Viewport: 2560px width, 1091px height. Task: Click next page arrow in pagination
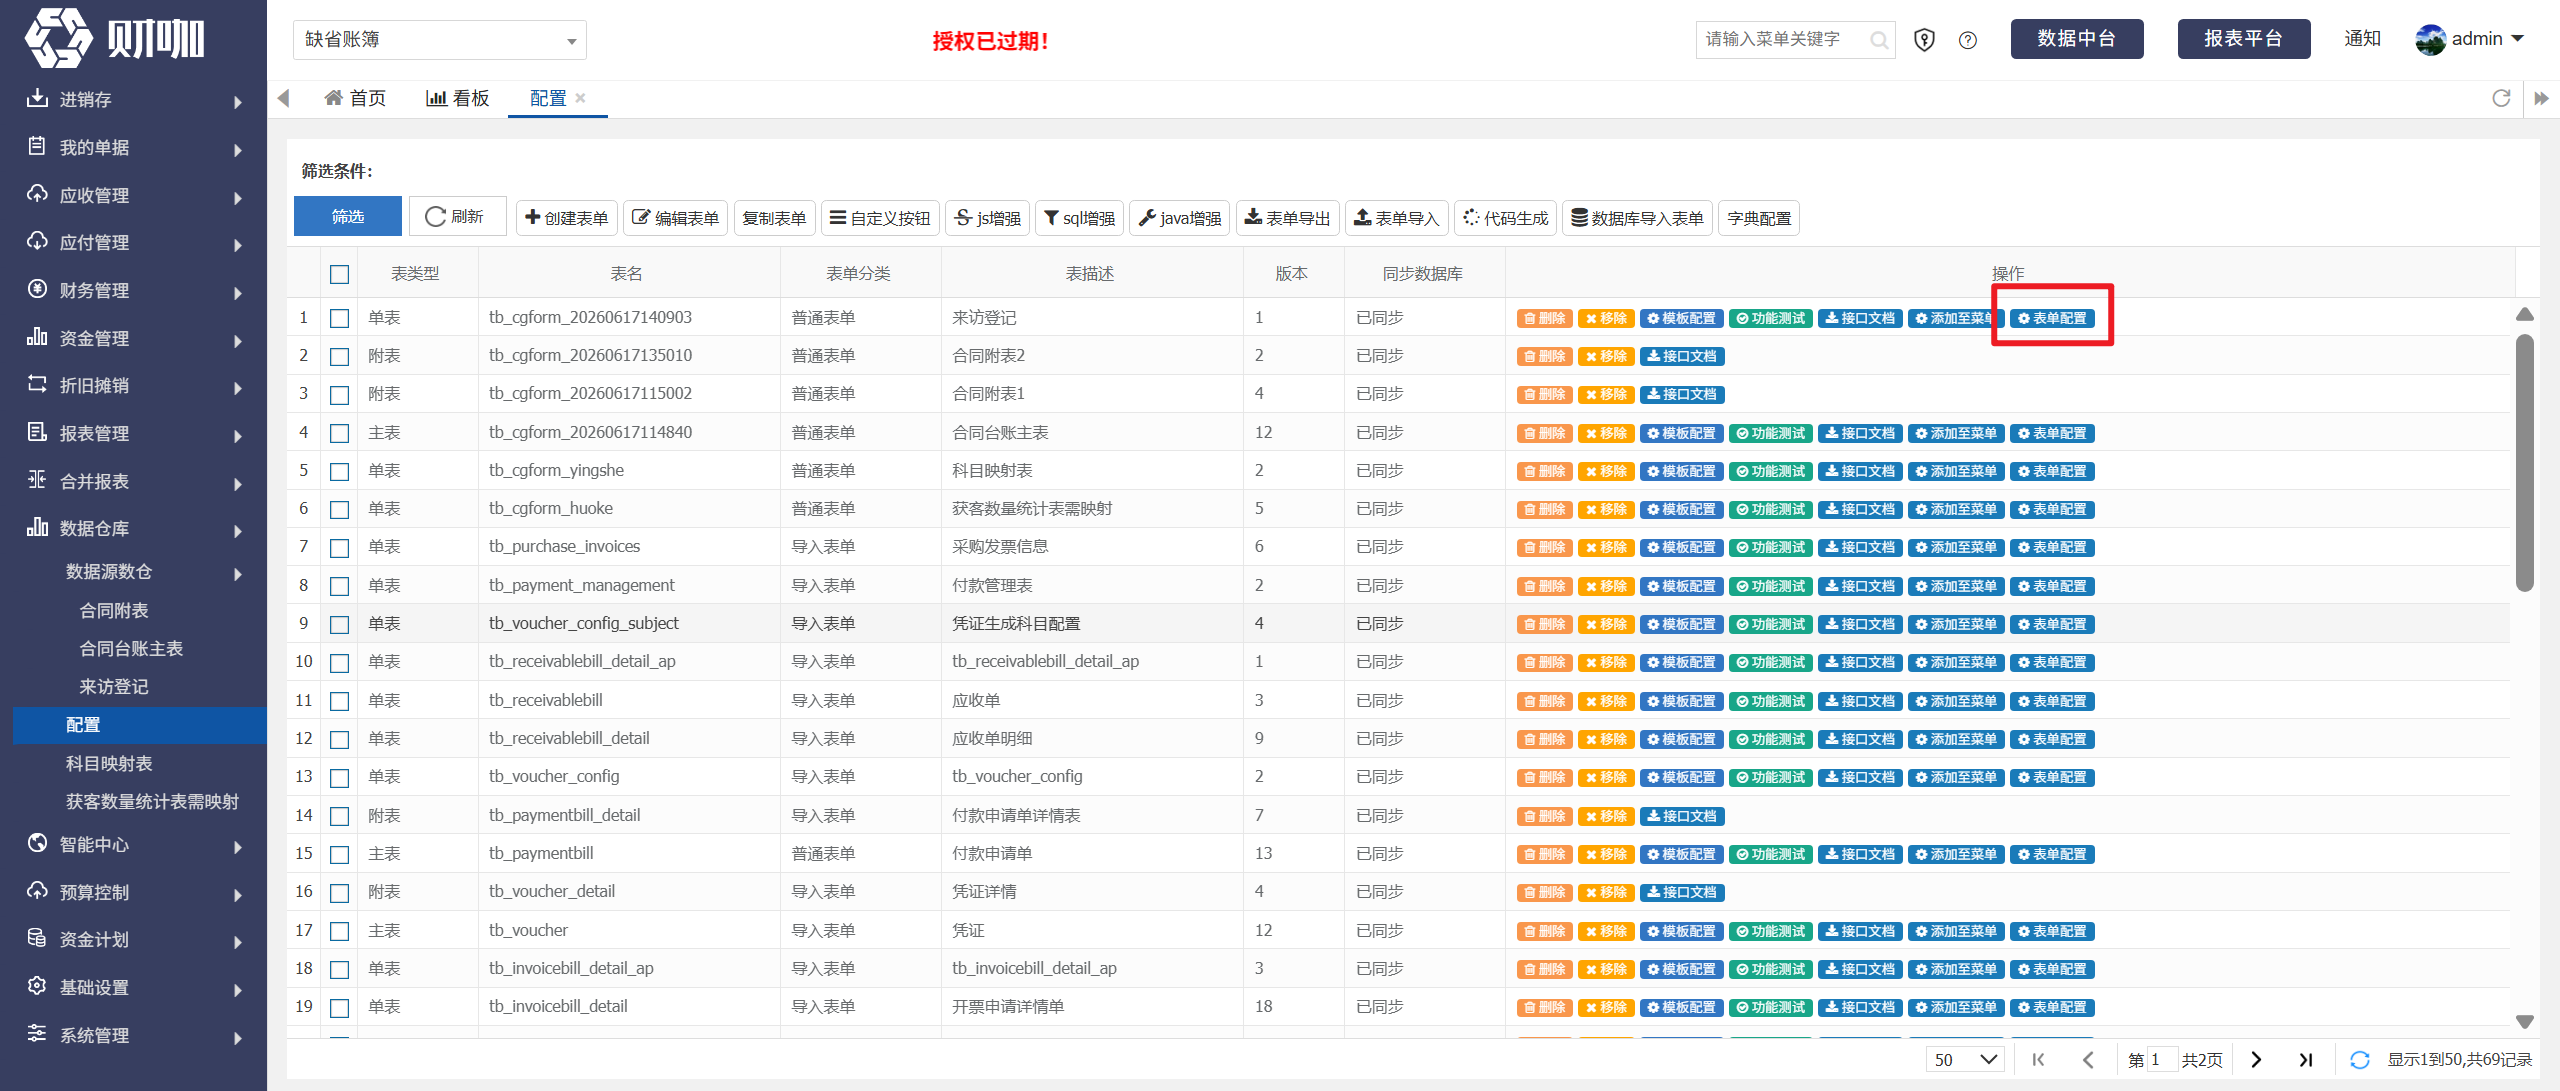click(x=2256, y=1060)
